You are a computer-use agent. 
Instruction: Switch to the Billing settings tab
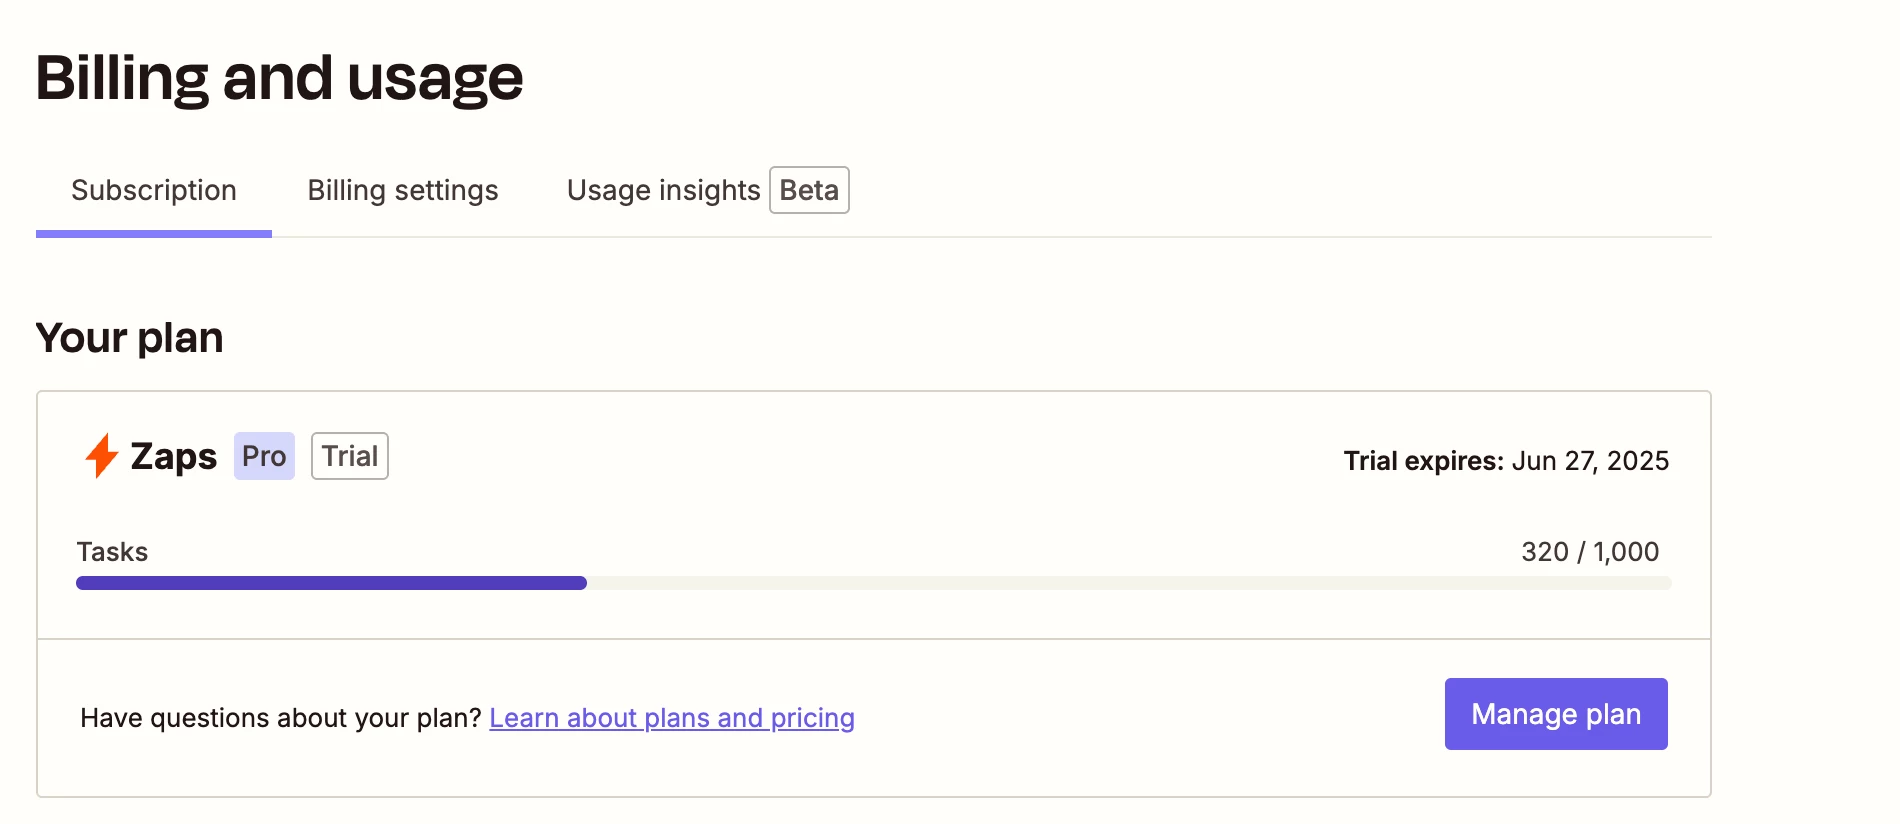(403, 190)
